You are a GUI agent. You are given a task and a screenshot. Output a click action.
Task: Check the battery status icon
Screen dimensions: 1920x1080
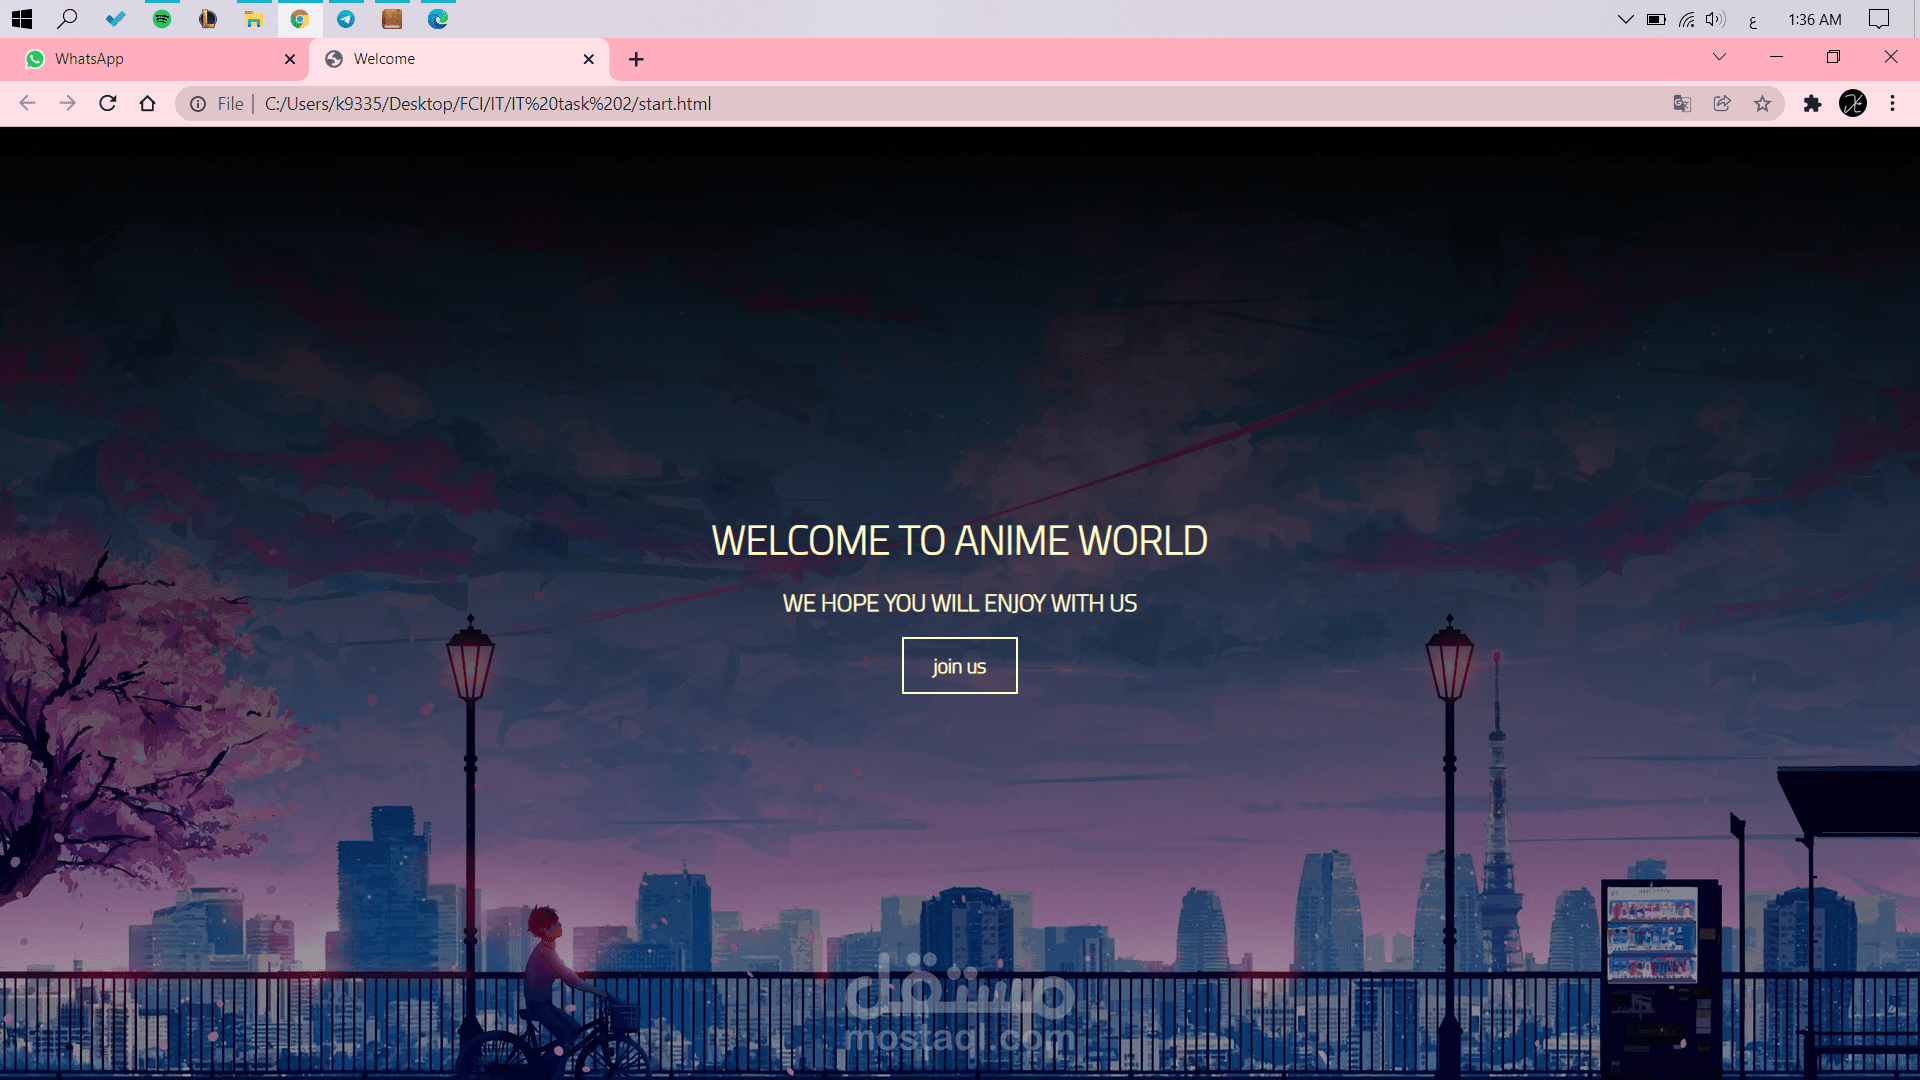tap(1656, 19)
